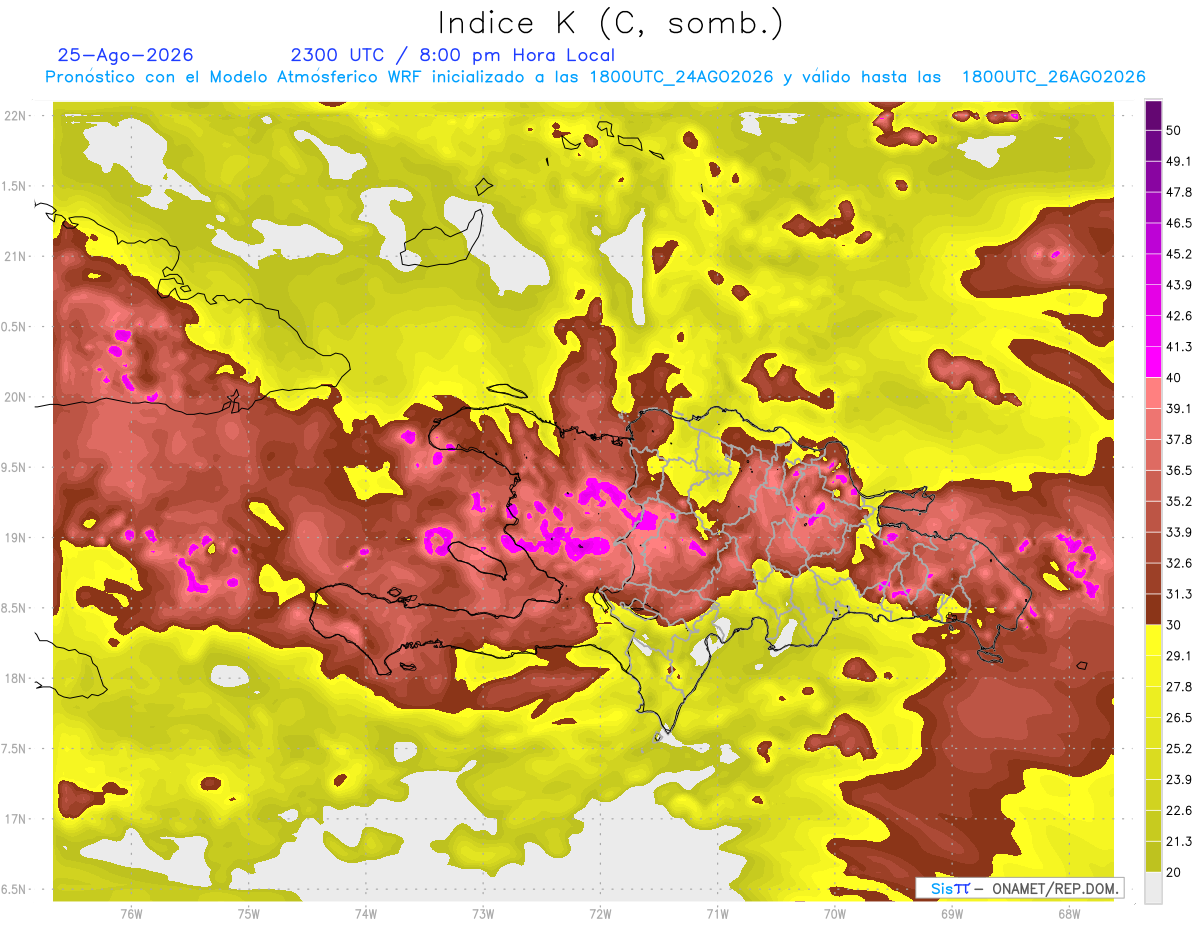Screen dimensions: 1200x927
Task: Click the "20" value on the color scale
Action: (1174, 872)
